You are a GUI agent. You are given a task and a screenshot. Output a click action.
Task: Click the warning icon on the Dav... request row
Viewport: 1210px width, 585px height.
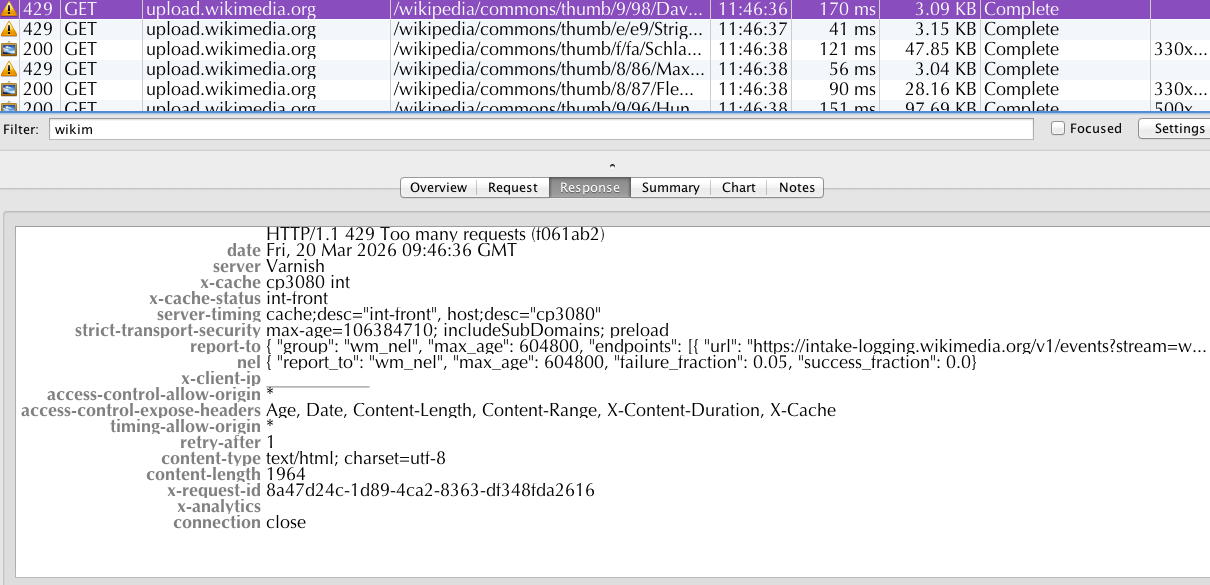point(9,9)
